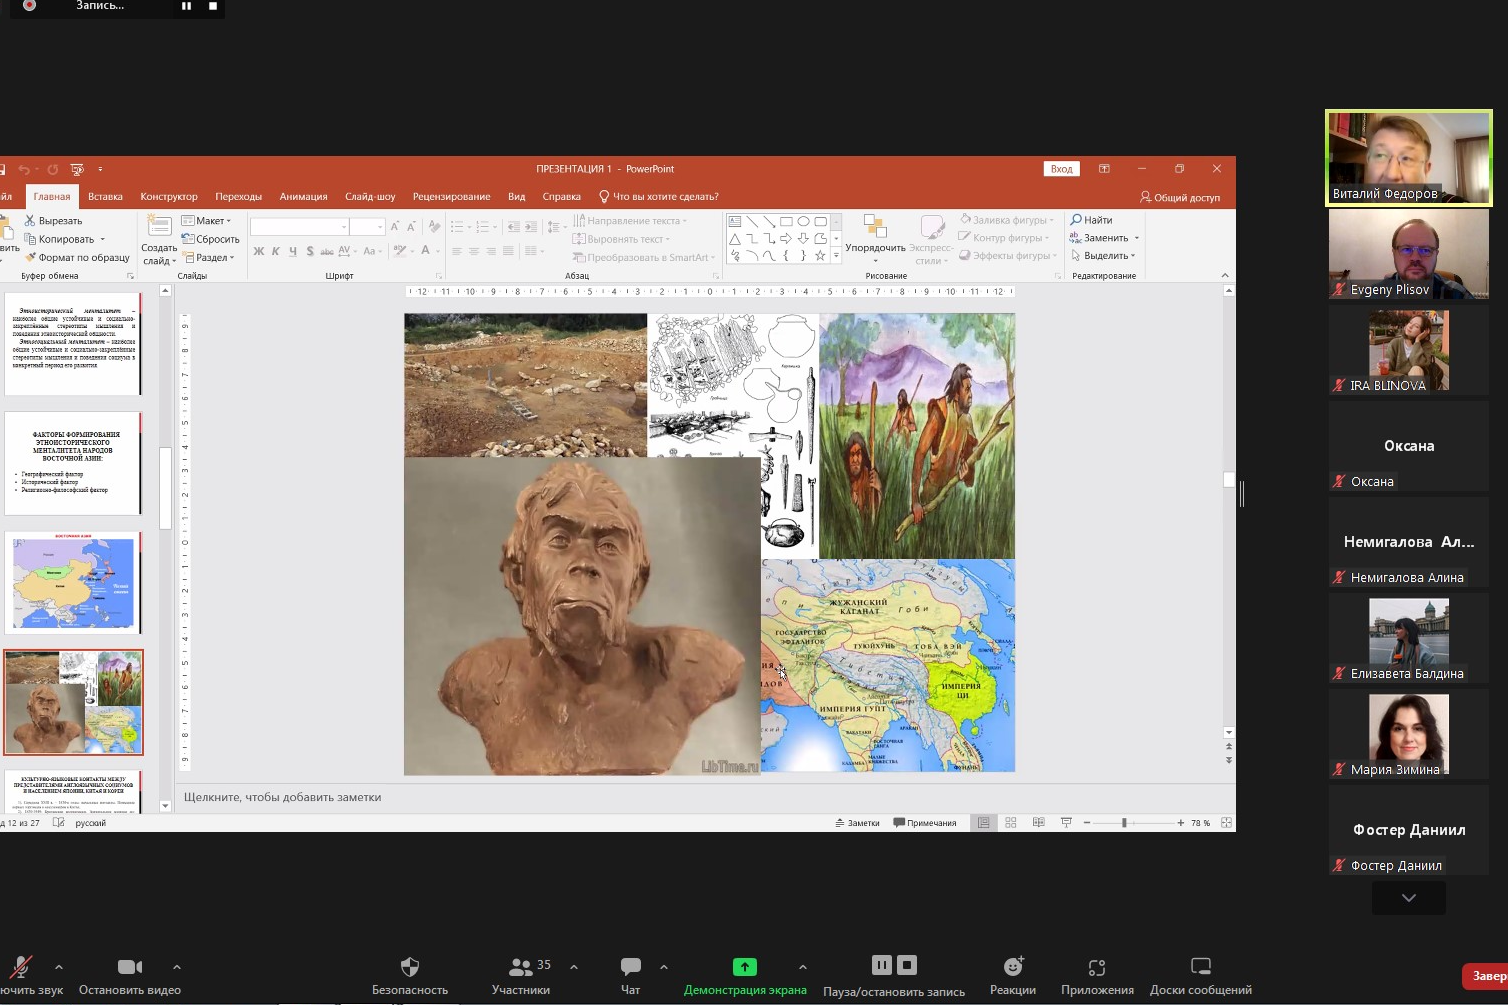Select the triangle shape in gallery
Image resolution: width=1508 pixels, height=1005 pixels.
click(735, 239)
